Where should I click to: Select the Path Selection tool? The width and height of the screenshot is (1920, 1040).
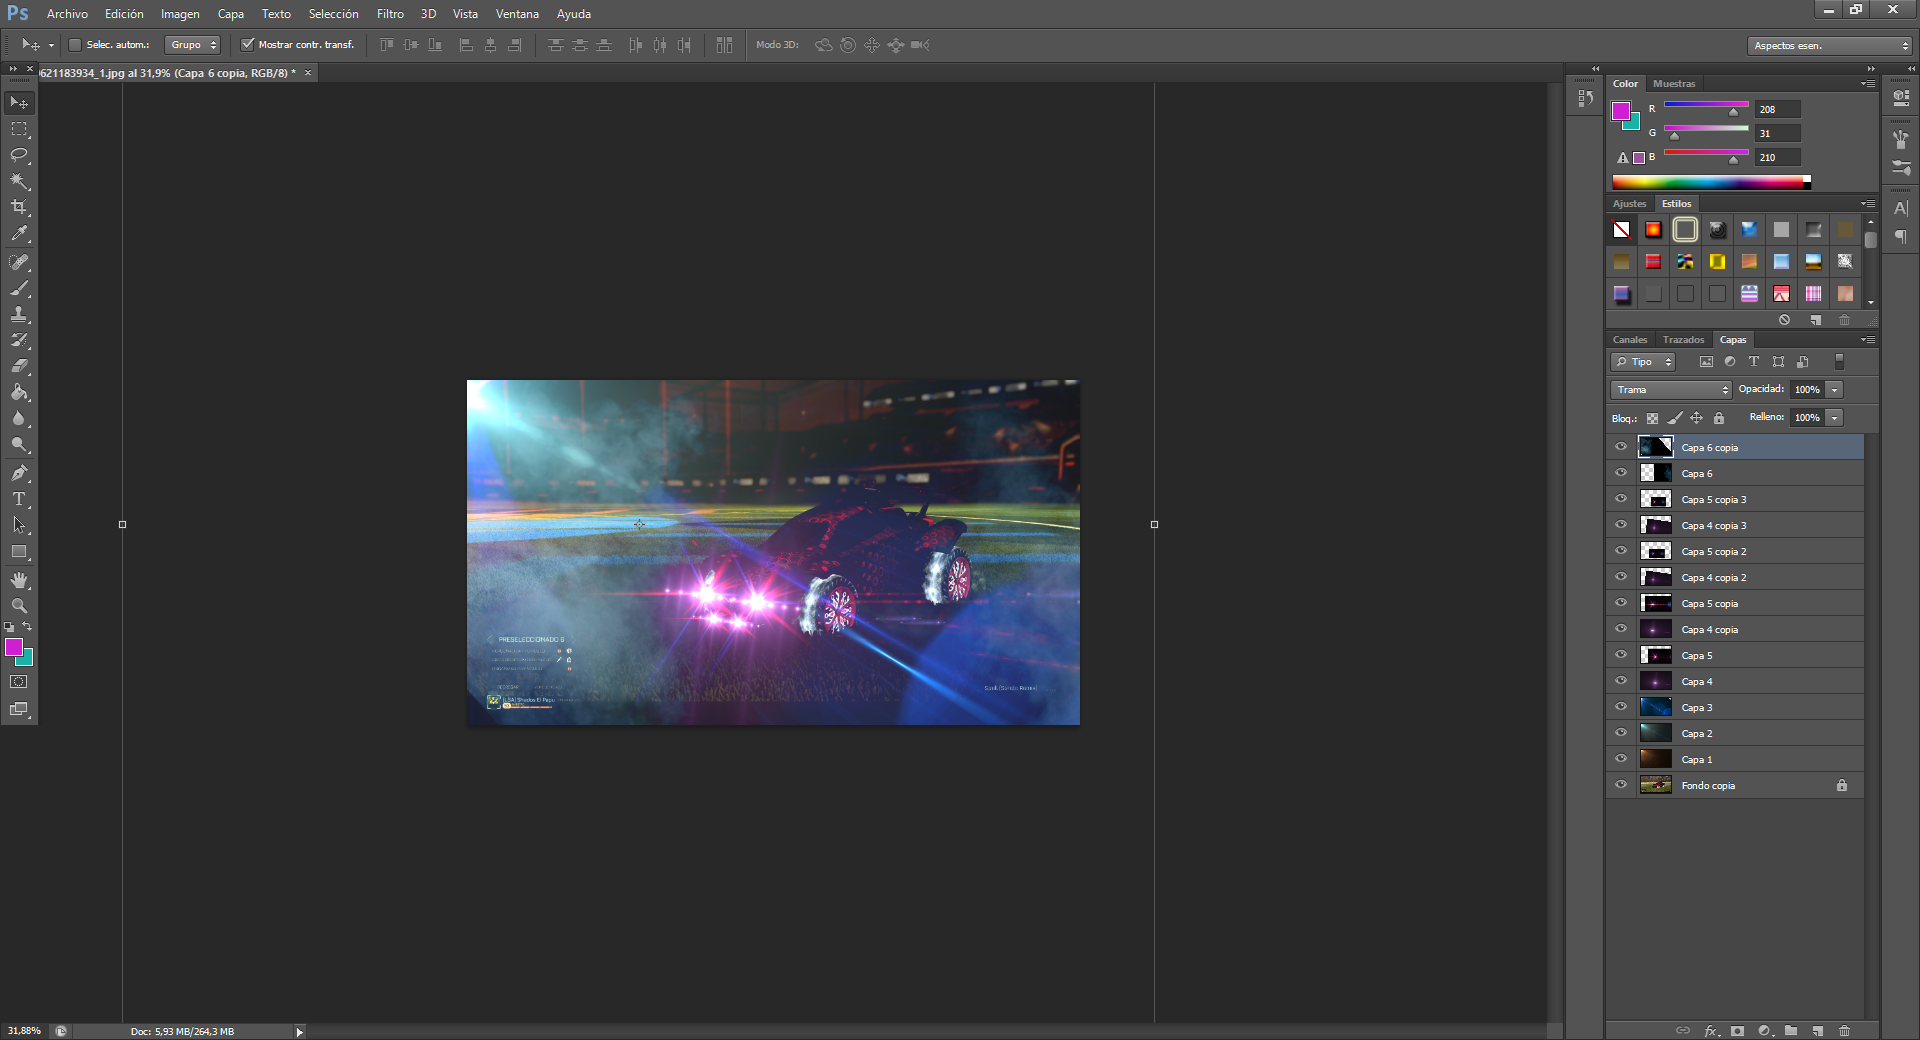19,525
